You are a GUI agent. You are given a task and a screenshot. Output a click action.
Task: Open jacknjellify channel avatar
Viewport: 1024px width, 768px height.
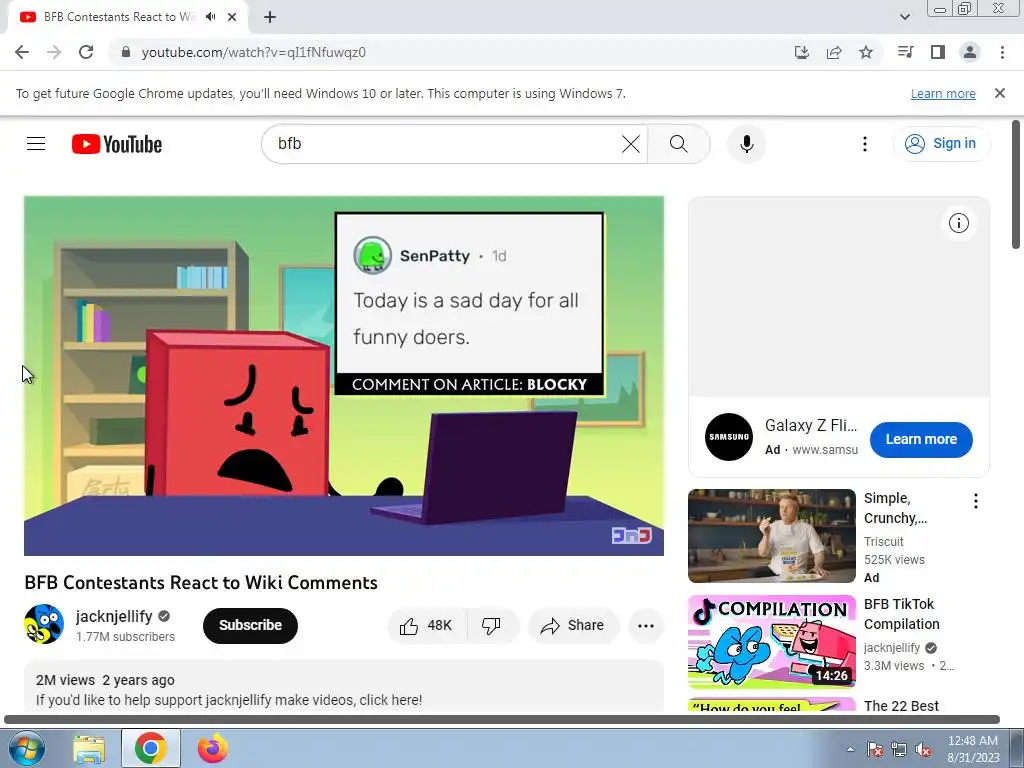(44, 624)
